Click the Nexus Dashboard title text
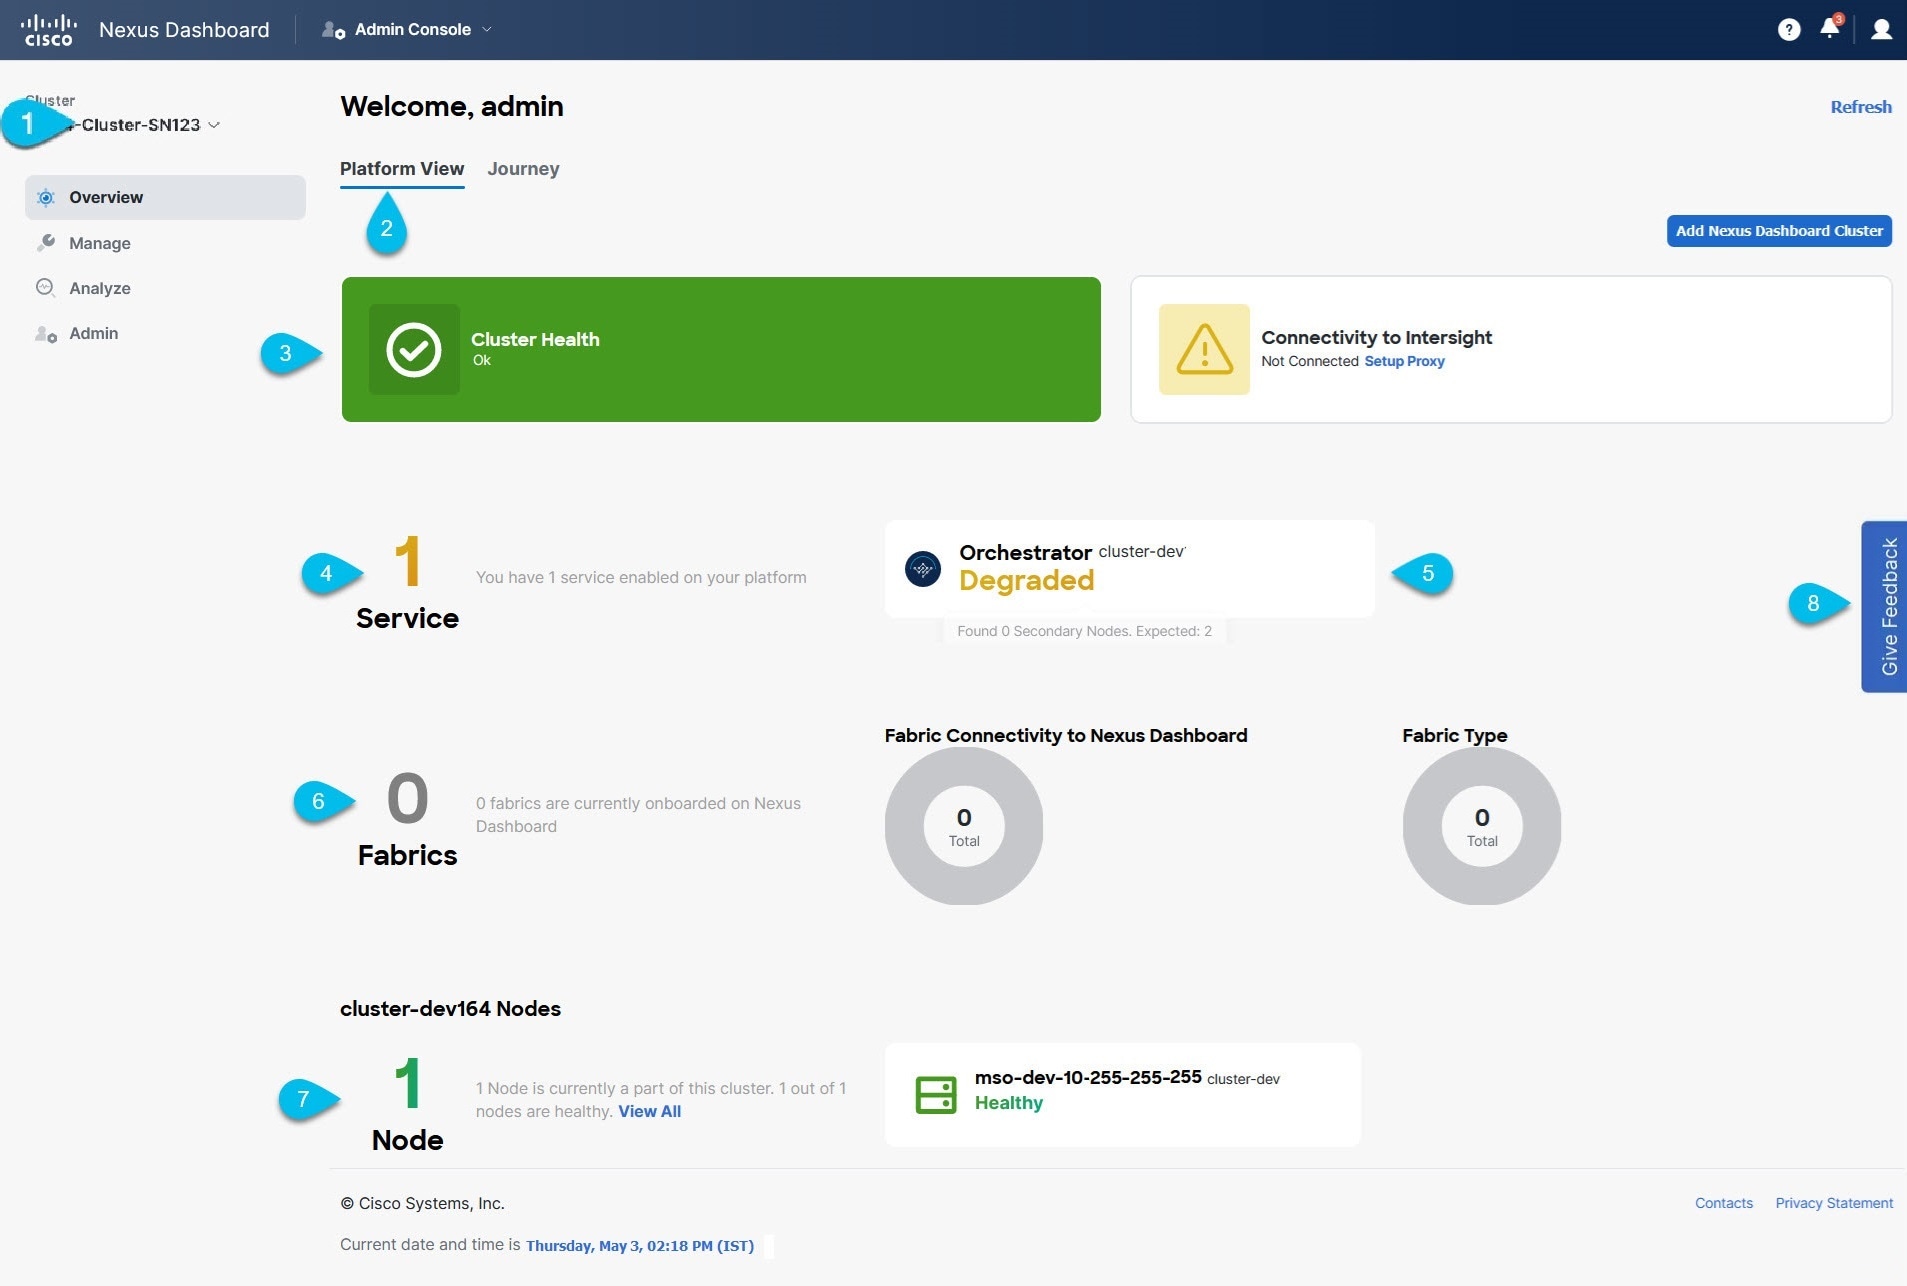1907x1286 pixels. [184, 30]
